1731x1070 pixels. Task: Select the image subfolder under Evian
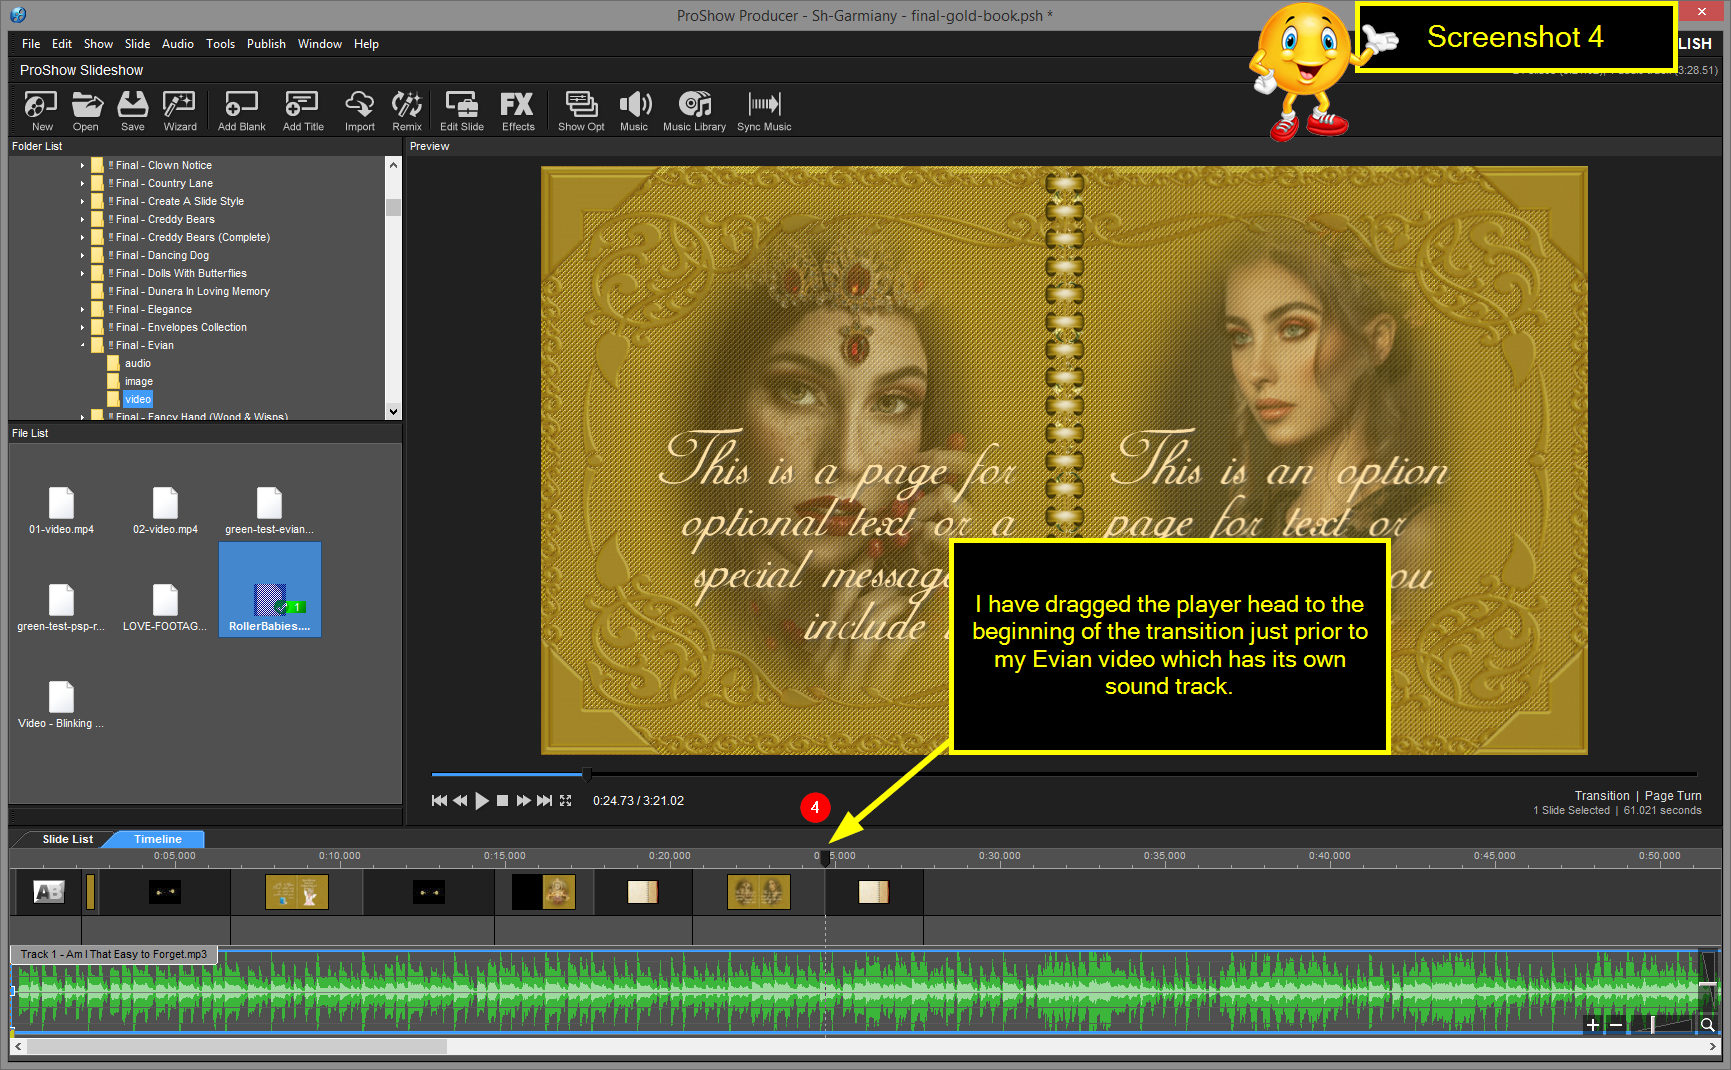pyautogui.click(x=139, y=382)
